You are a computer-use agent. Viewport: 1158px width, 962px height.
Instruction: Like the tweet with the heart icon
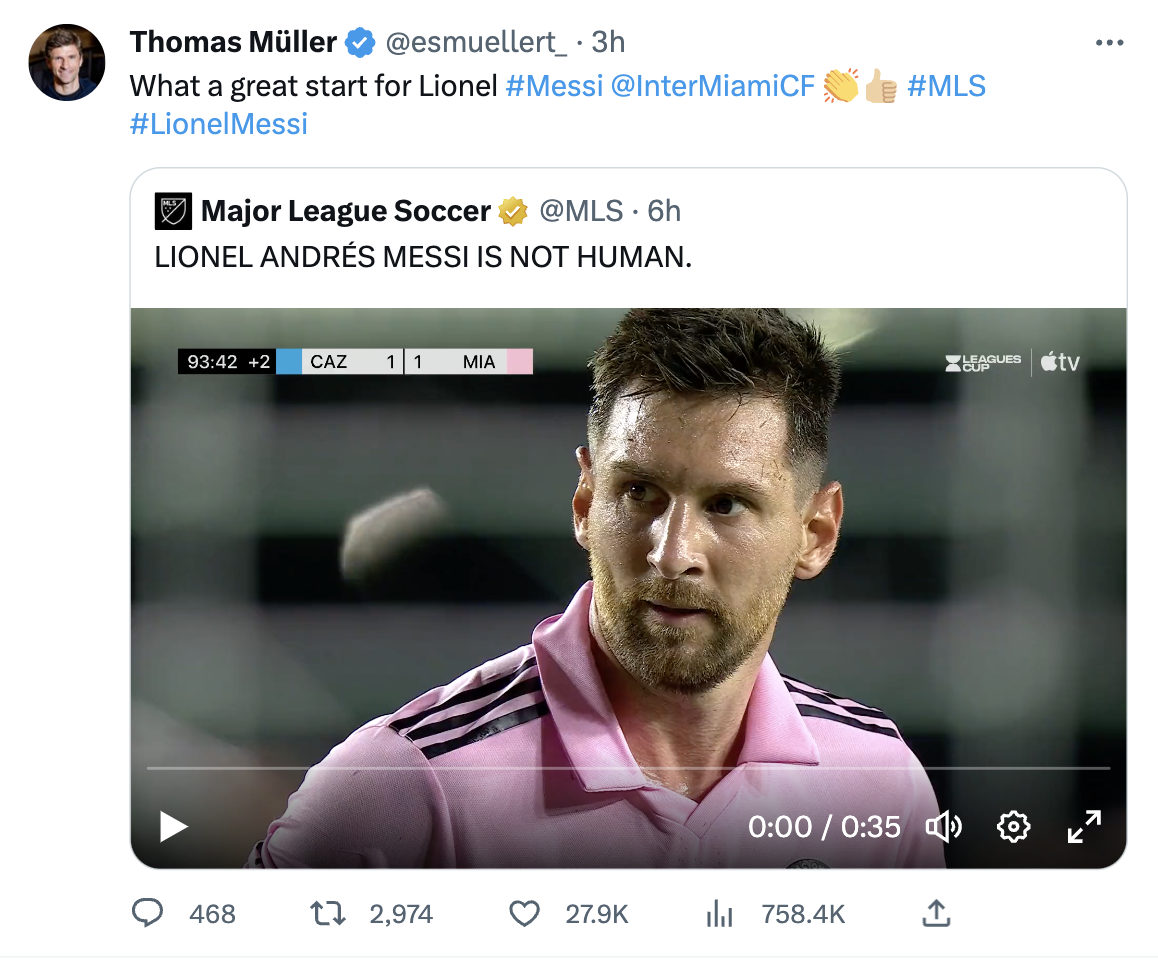click(524, 913)
